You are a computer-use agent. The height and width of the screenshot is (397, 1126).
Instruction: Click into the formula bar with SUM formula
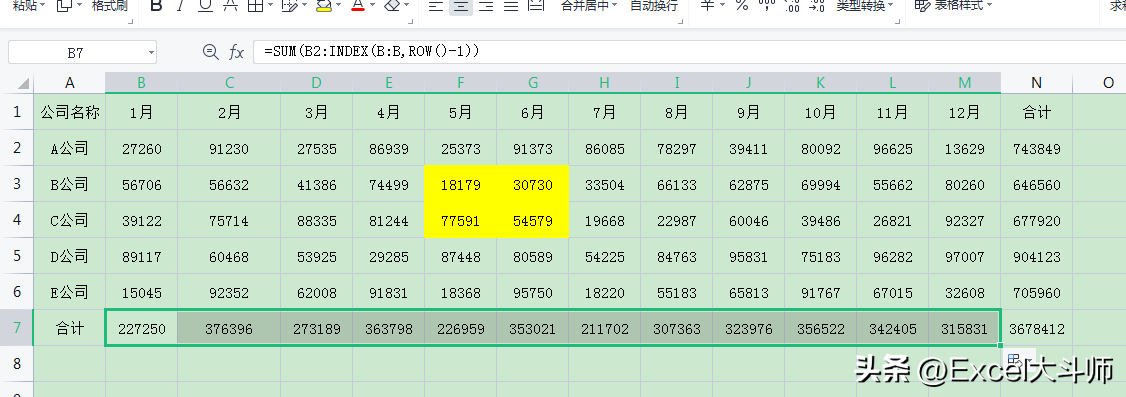(x=689, y=52)
